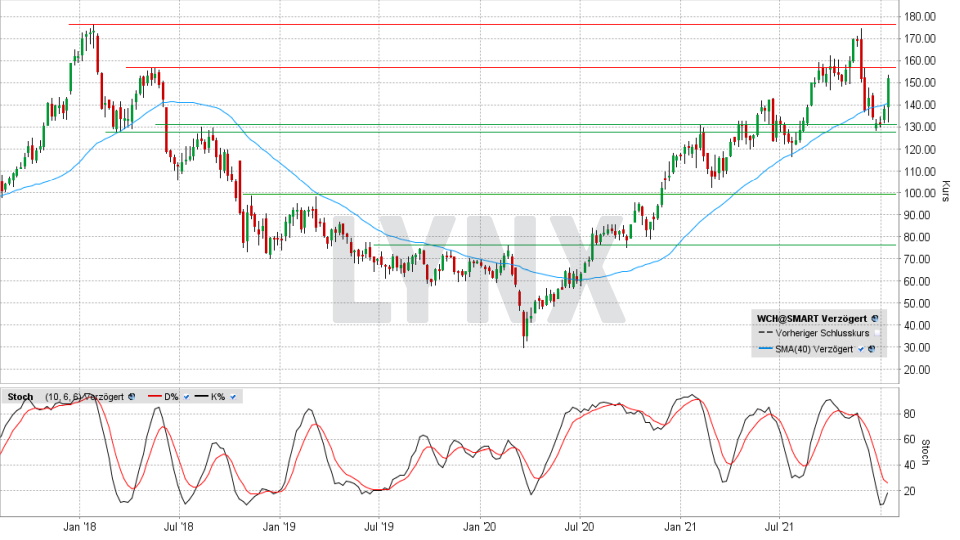Enable the Vorheriger Schlusskurs checkbox
Viewport: 960px width, 540px height.
877,333
